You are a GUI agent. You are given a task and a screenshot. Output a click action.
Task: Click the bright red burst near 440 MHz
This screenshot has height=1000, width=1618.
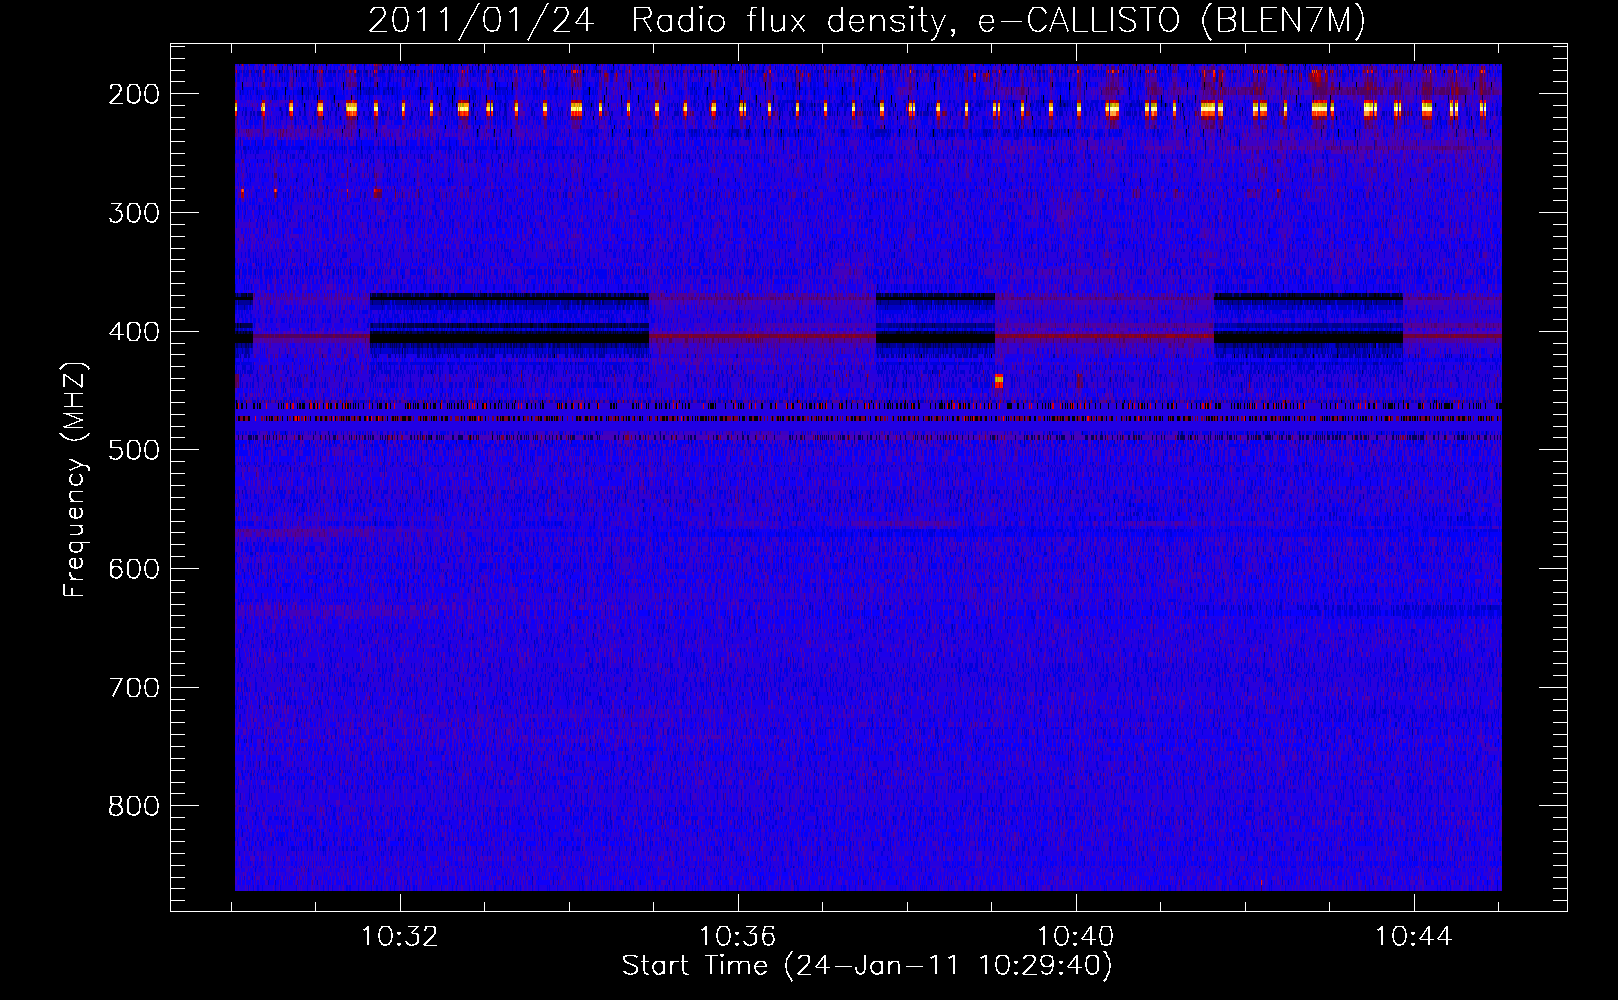click(x=998, y=381)
